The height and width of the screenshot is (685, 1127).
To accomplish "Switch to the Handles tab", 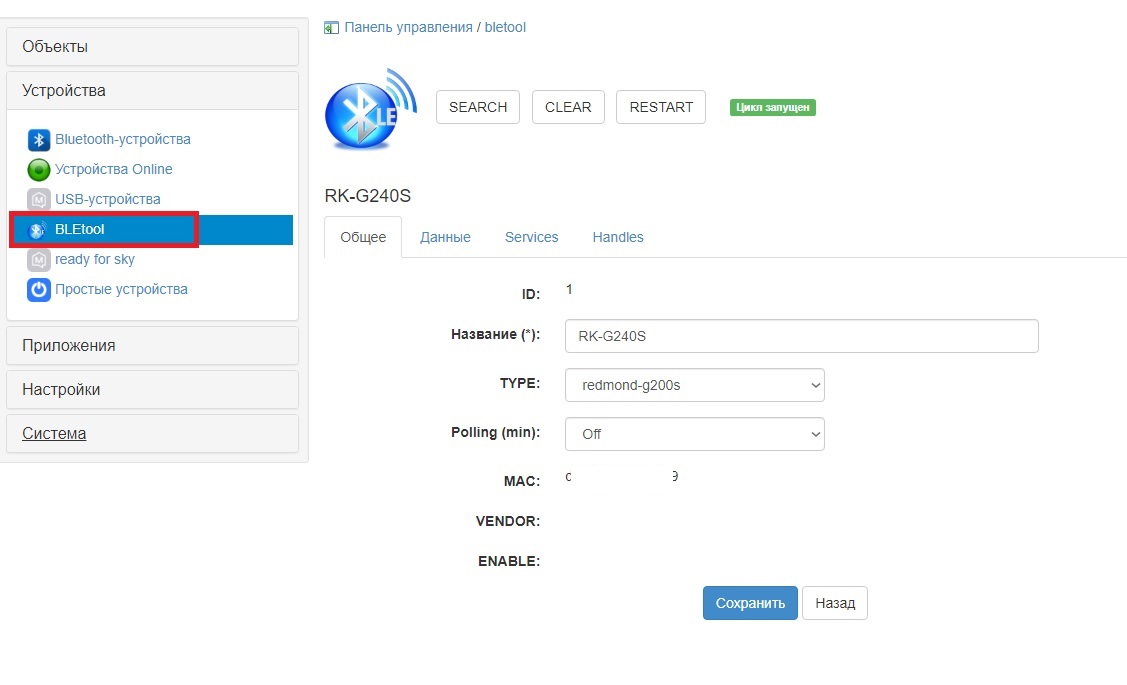I will pos(618,237).
